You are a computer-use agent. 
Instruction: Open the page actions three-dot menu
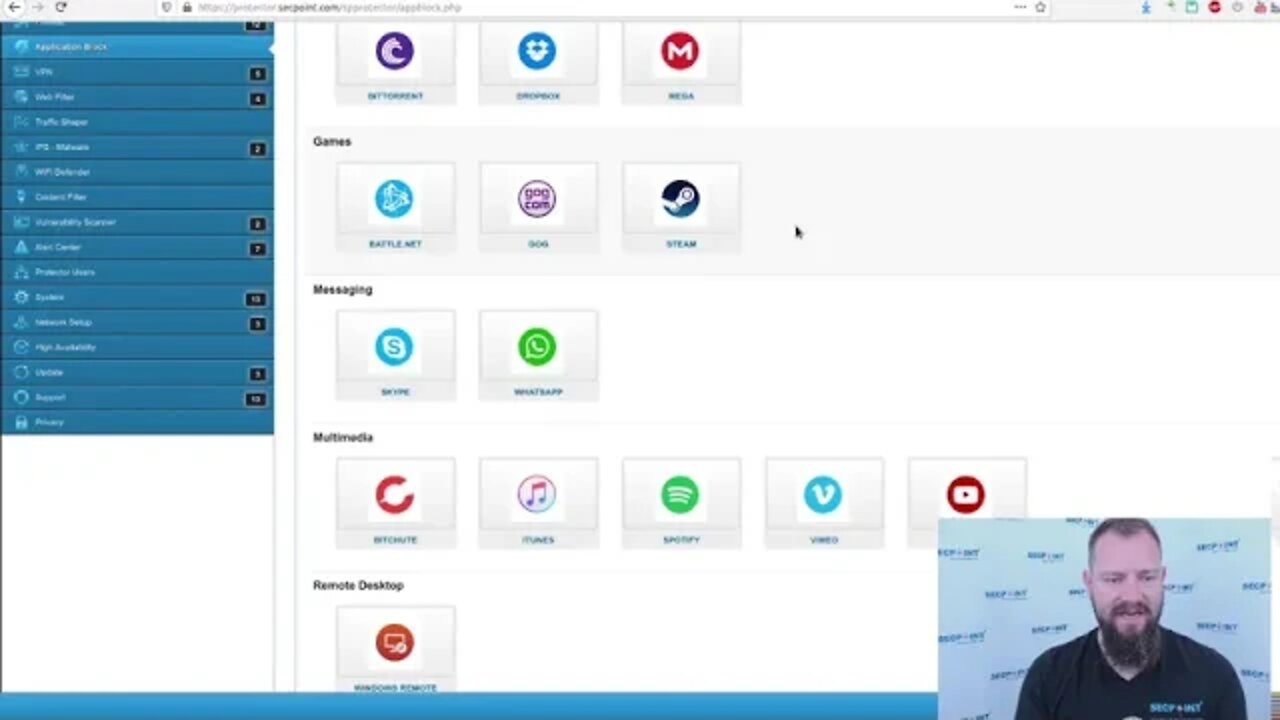tap(1020, 7)
